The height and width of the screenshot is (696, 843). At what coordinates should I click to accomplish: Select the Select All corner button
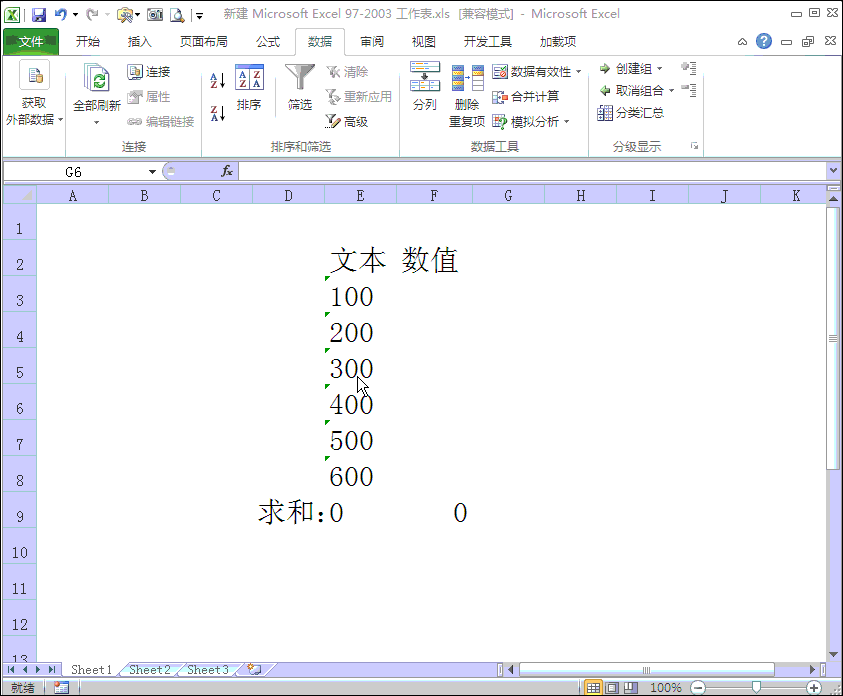[20, 195]
